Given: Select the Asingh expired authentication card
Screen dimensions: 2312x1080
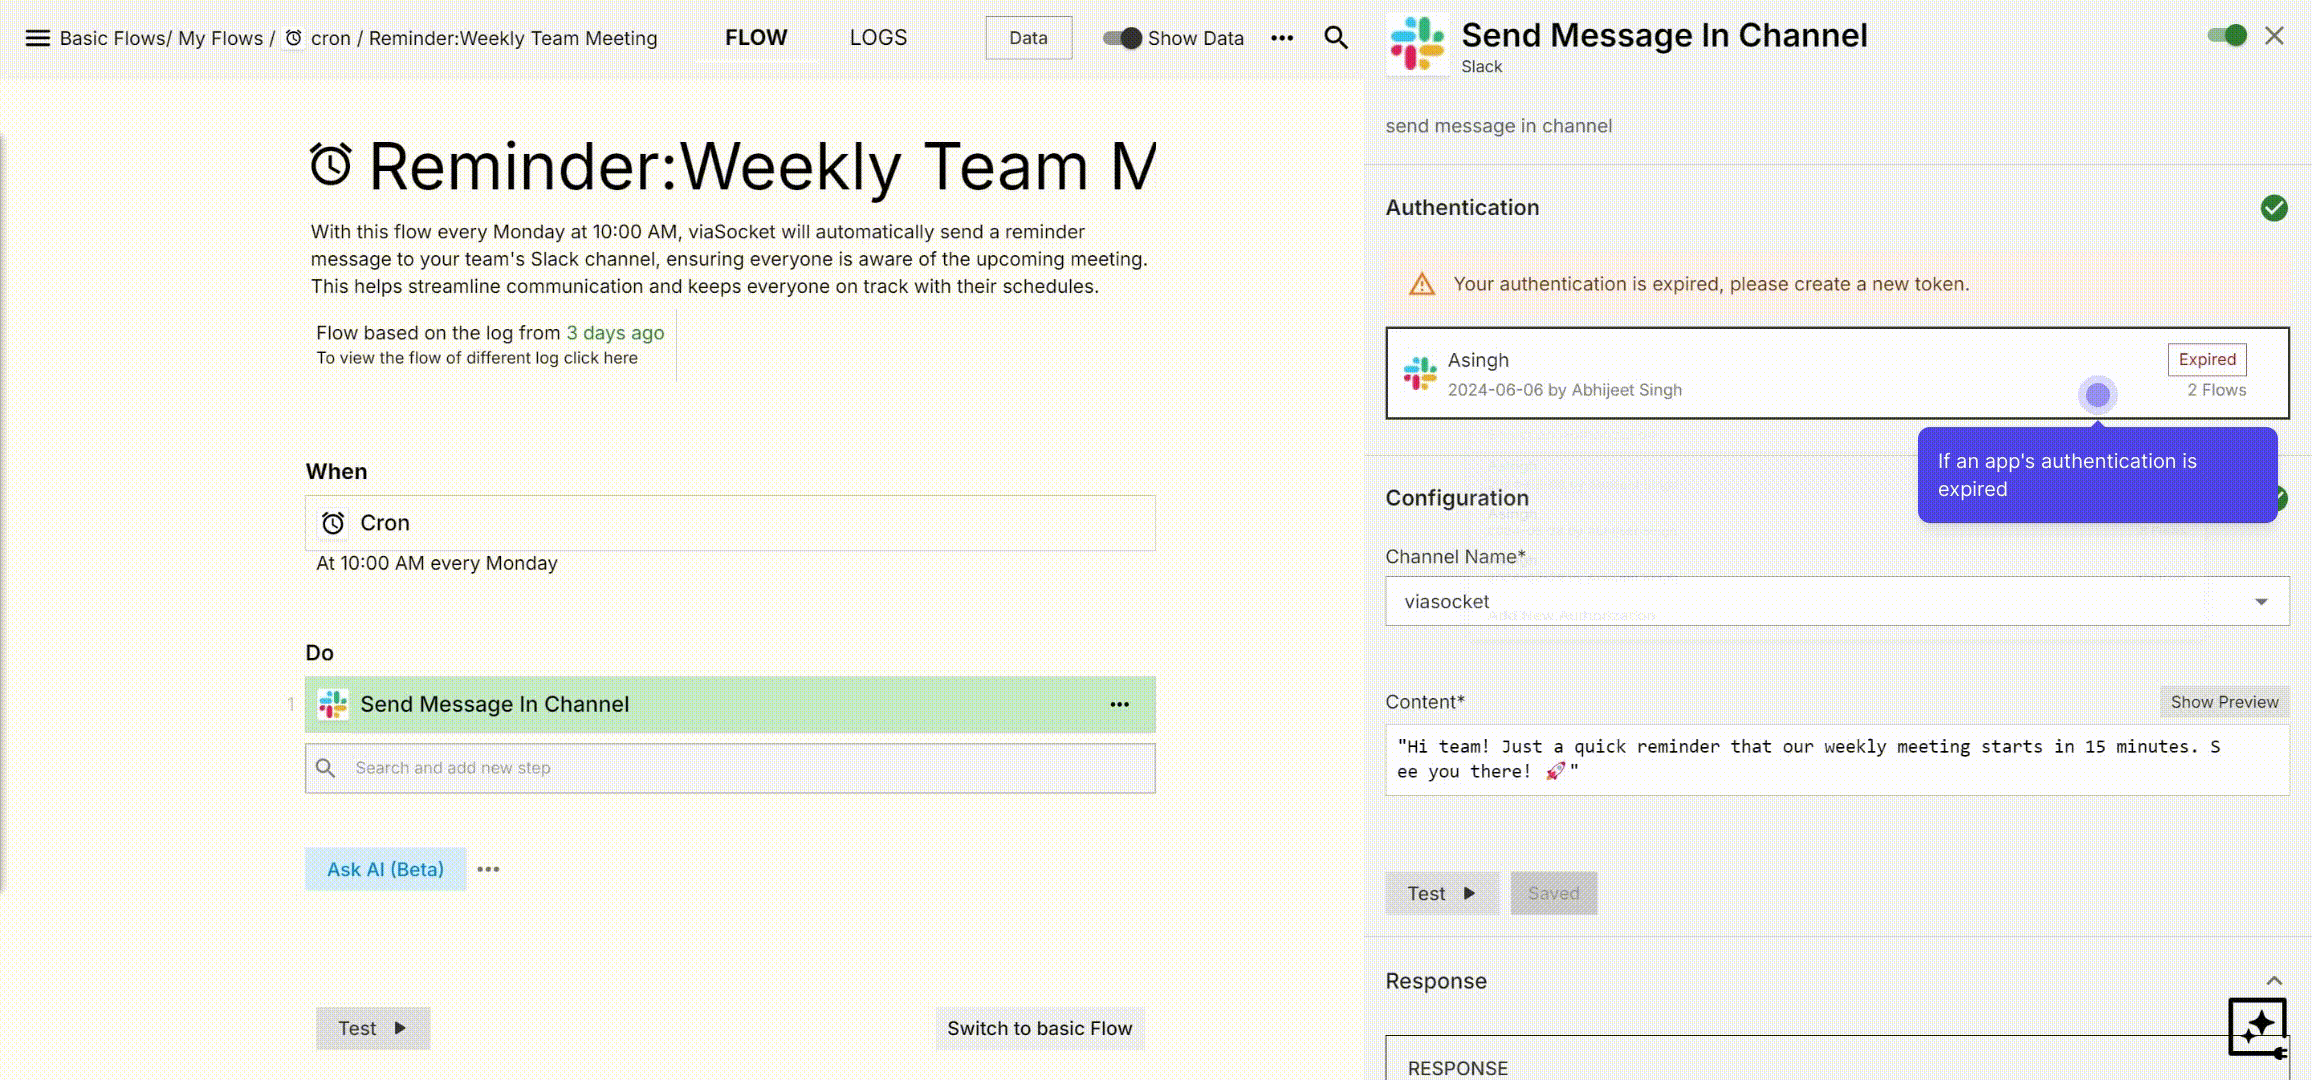Looking at the screenshot, I should tap(1837, 373).
